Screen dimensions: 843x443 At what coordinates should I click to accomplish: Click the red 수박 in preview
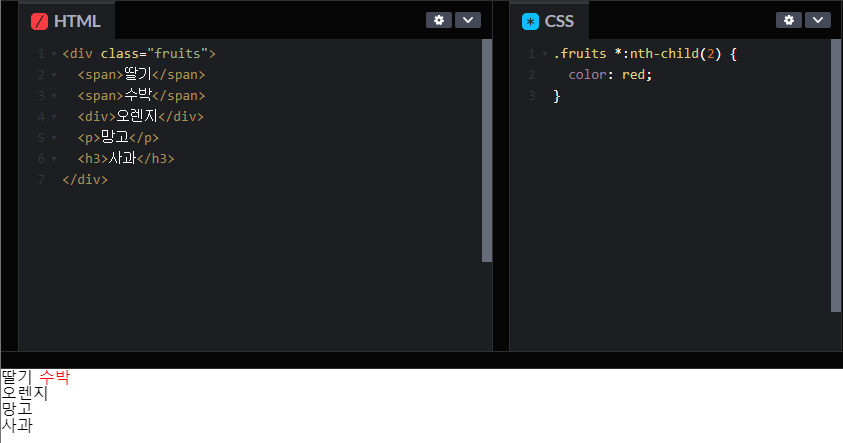54,377
